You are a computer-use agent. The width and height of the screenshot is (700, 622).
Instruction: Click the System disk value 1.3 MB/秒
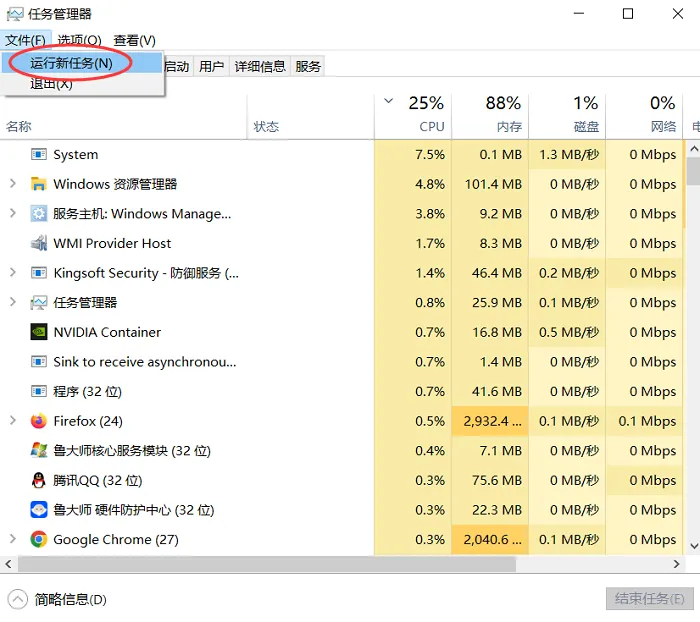[x=569, y=154]
